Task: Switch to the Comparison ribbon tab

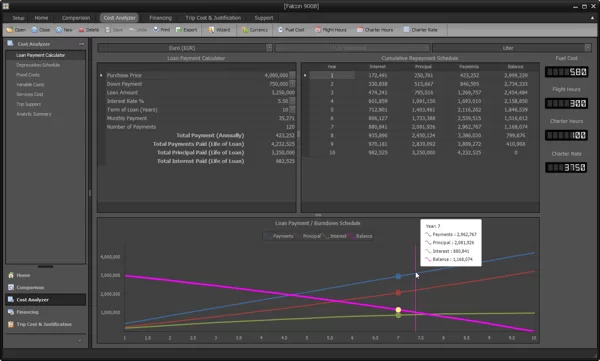Action: point(76,18)
